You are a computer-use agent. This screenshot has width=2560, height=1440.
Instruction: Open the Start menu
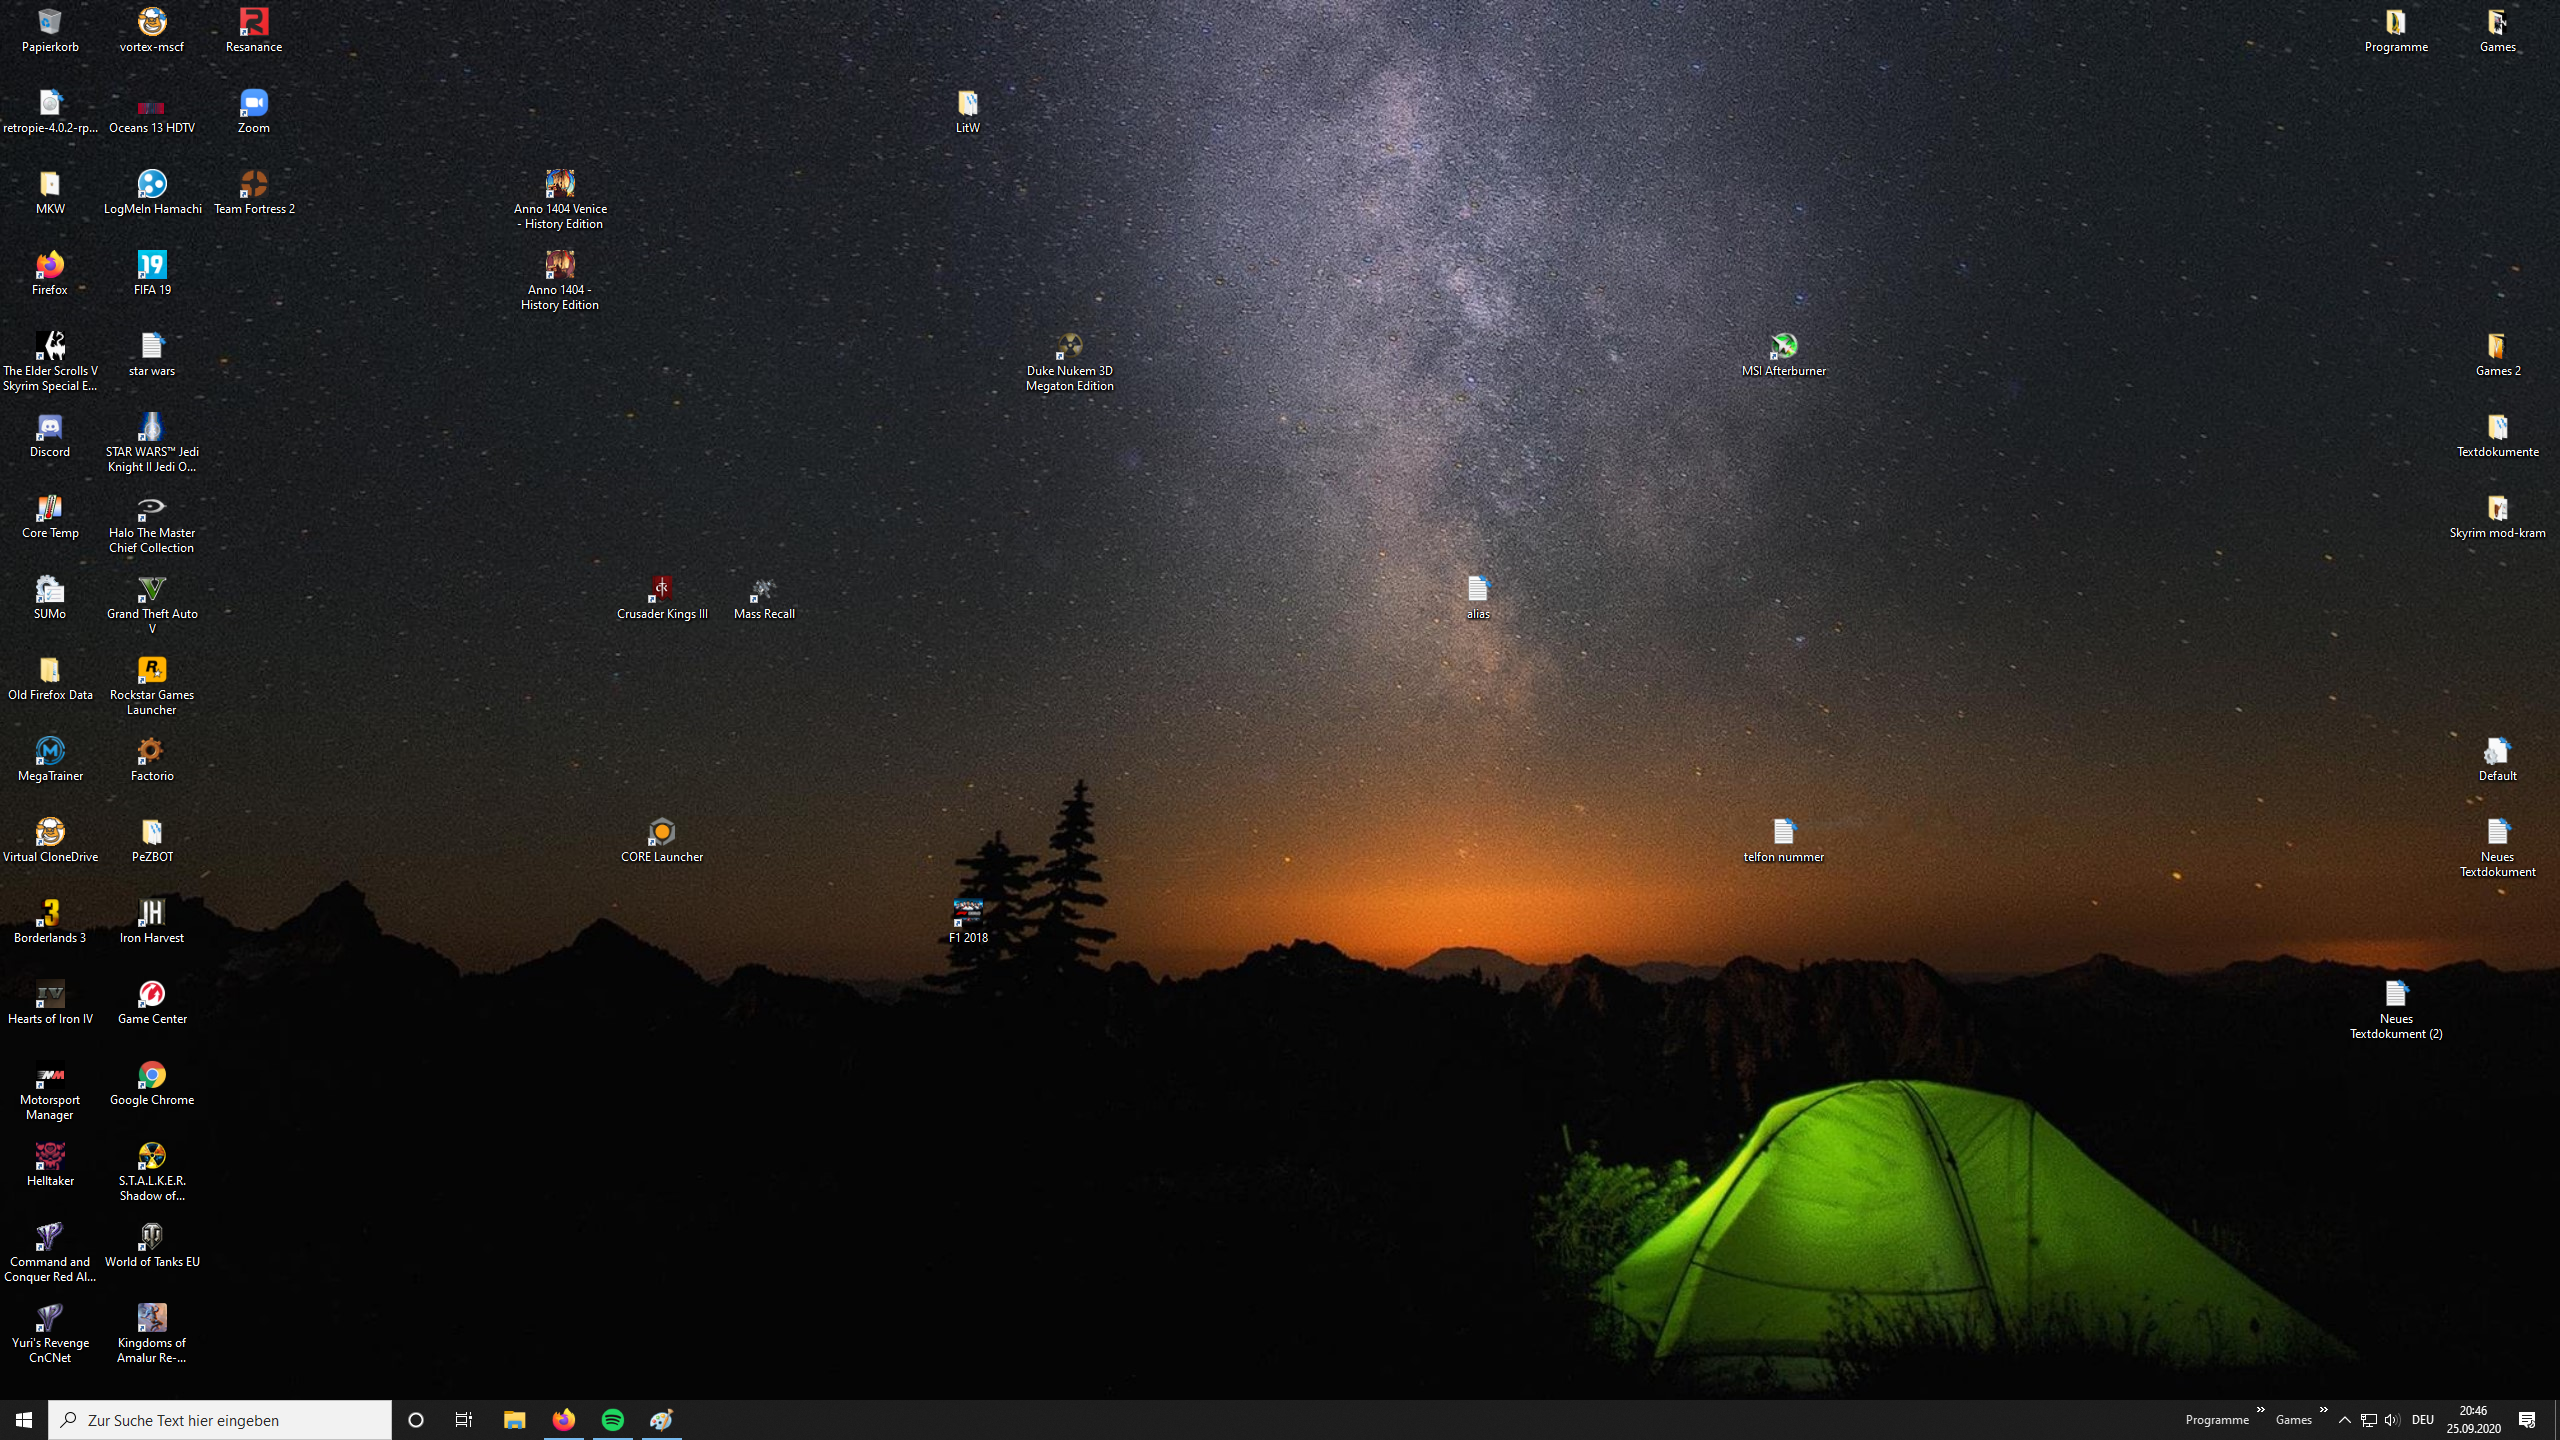[22, 1419]
